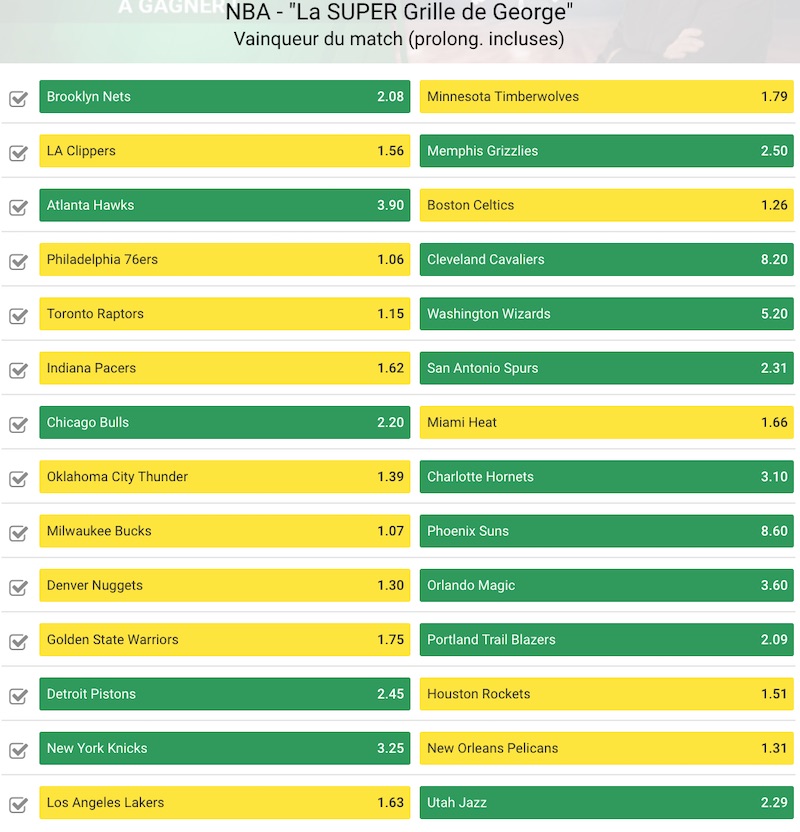Screen dimensions: 800x832
Task: Toggle checkbox beside Milwaukee Bucks row
Action: click(x=18, y=533)
